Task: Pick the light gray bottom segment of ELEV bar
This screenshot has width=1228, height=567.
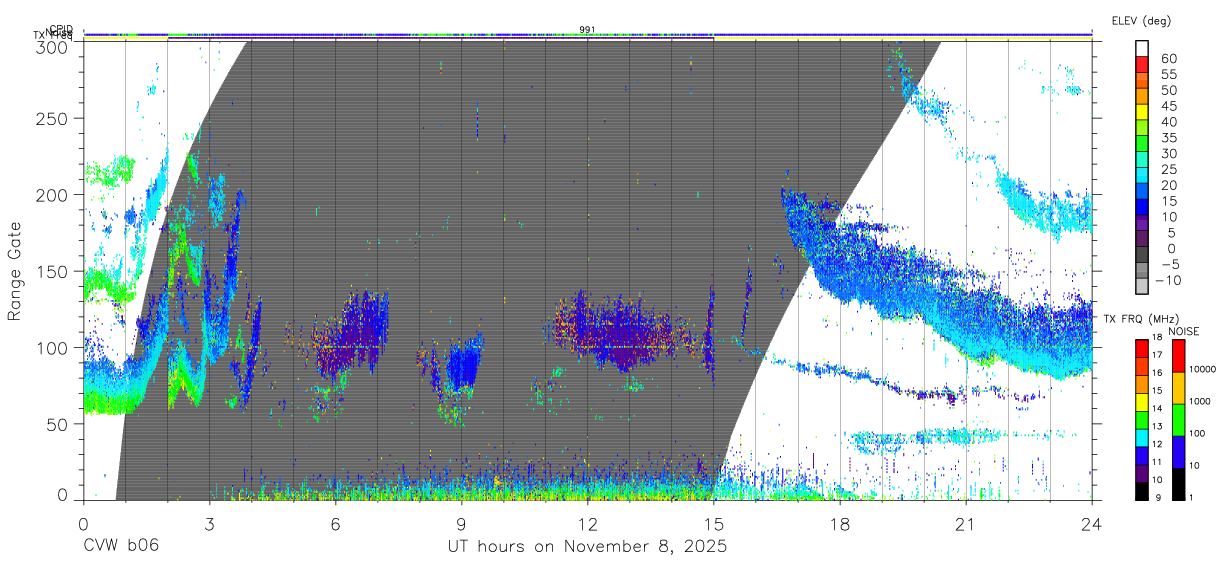Action: coord(1142,287)
